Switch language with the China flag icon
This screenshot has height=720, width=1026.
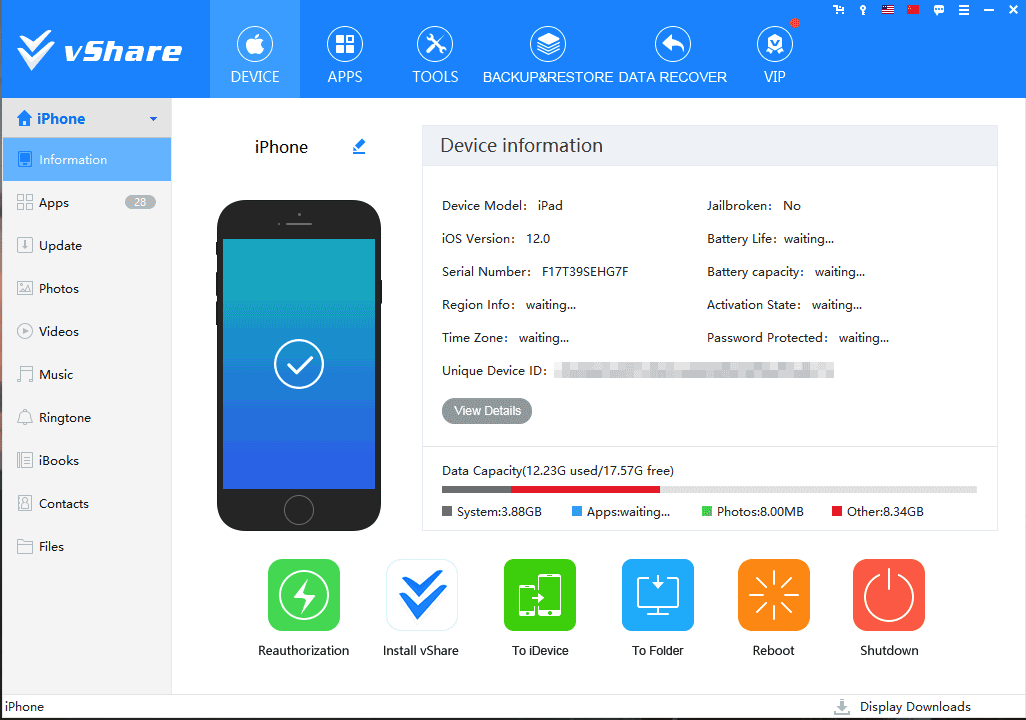[x=913, y=10]
